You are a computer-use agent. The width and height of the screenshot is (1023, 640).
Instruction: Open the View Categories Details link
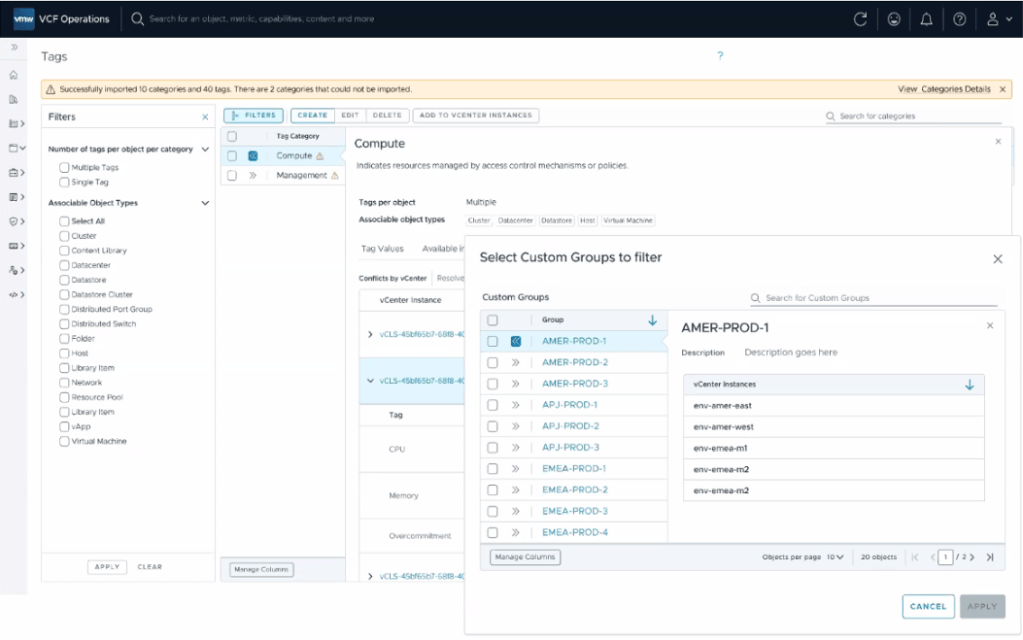click(x=944, y=89)
